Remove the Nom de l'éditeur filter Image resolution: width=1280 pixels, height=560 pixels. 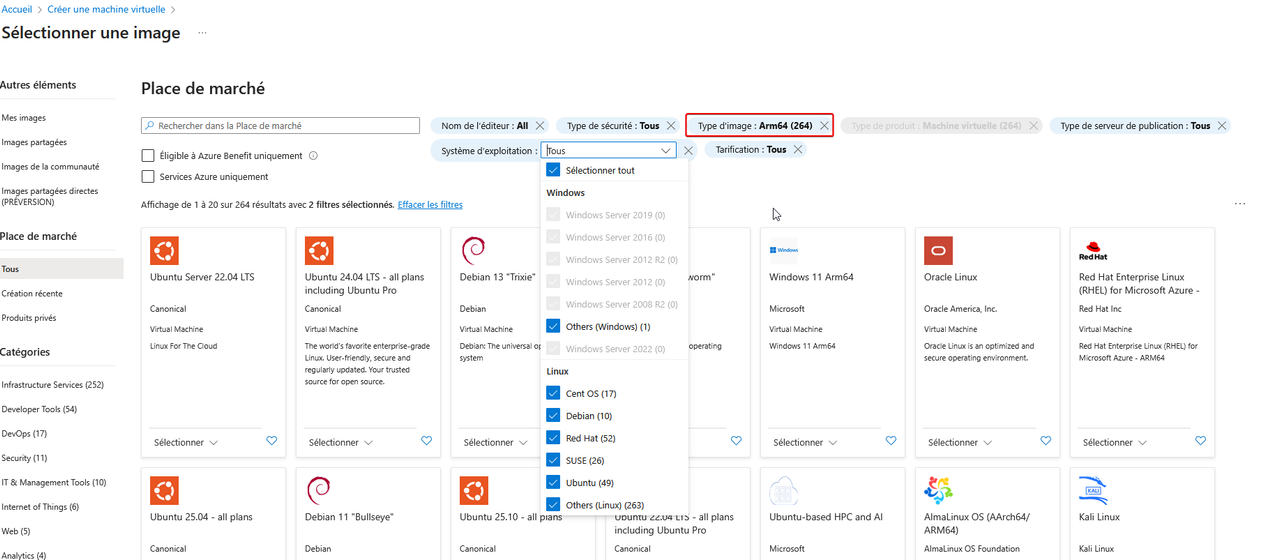(540, 126)
